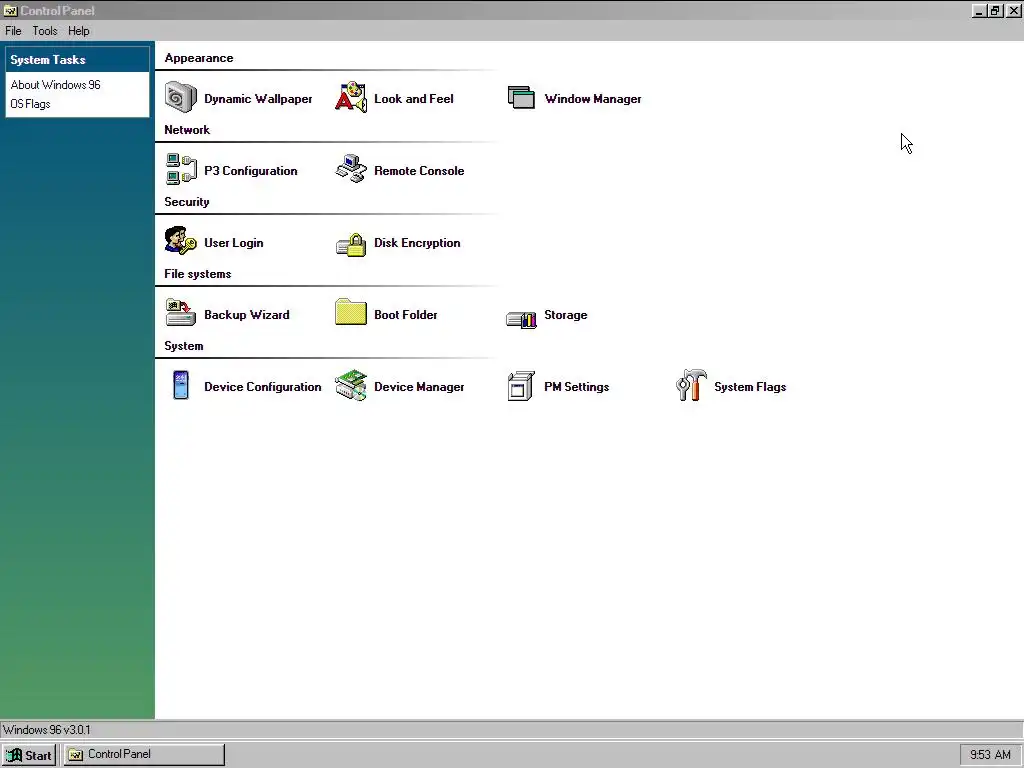This screenshot has width=1024, height=768.
Task: Open the Help menu
Action: (x=78, y=31)
